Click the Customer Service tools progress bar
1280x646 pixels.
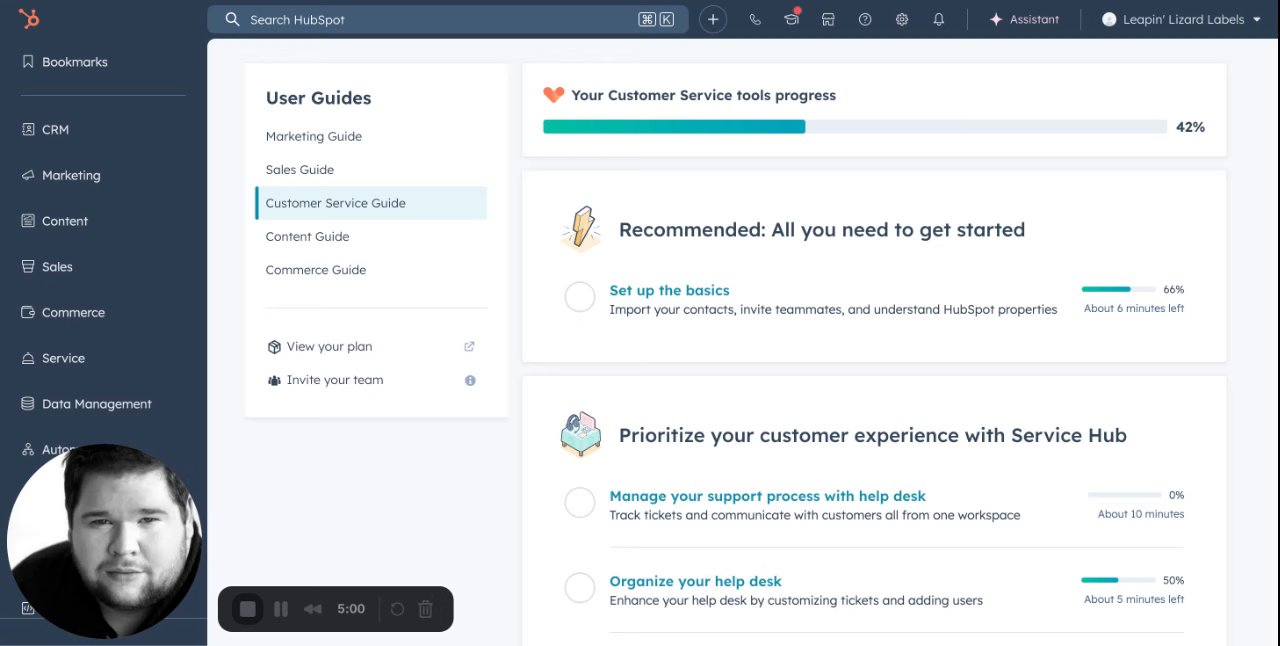pyautogui.click(x=854, y=127)
